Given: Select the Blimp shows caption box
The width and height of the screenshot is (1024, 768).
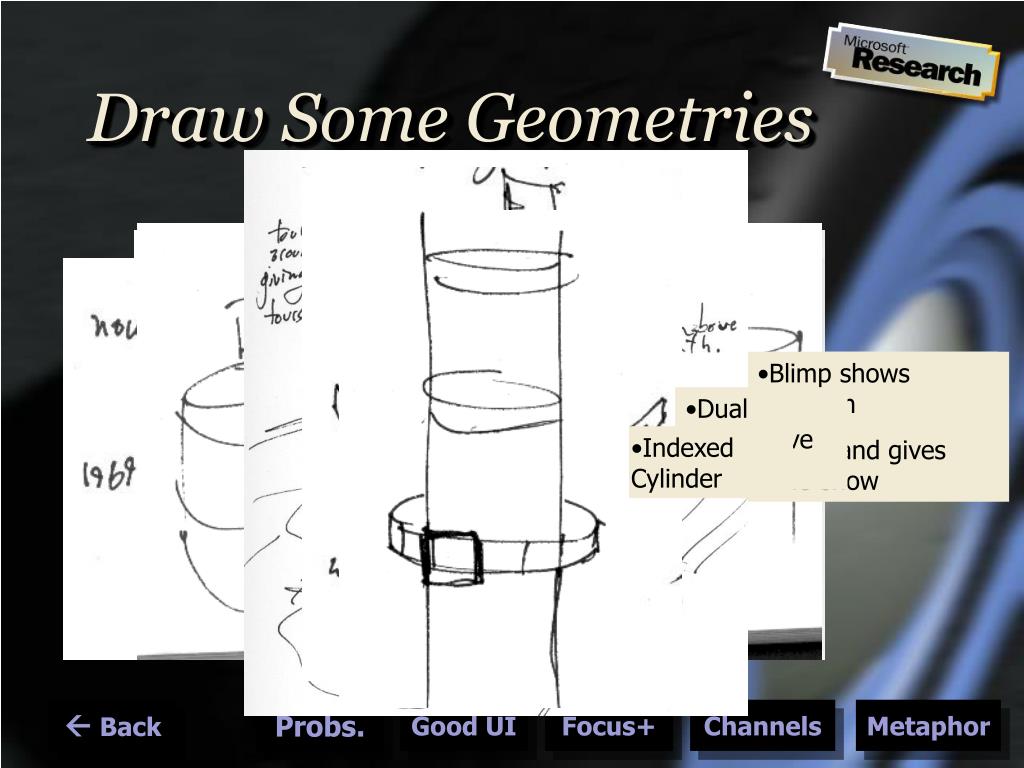Looking at the screenshot, I should (x=878, y=426).
